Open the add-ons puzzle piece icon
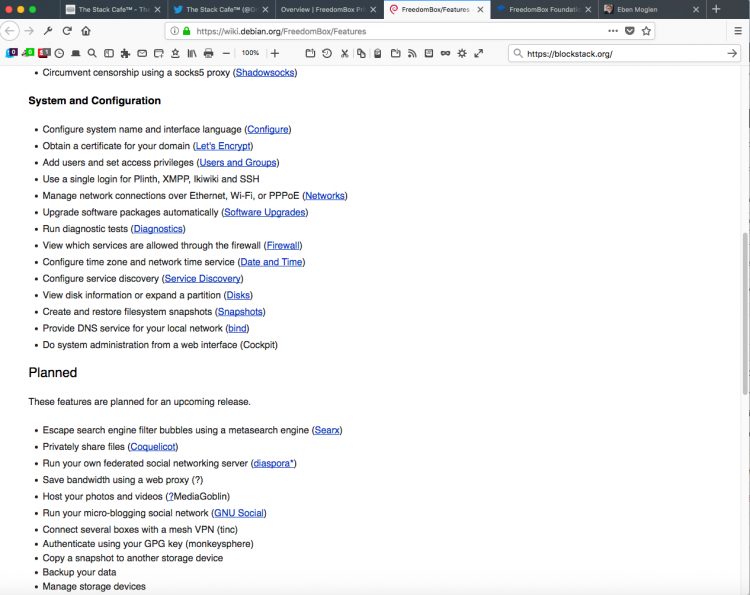 click(x=125, y=53)
